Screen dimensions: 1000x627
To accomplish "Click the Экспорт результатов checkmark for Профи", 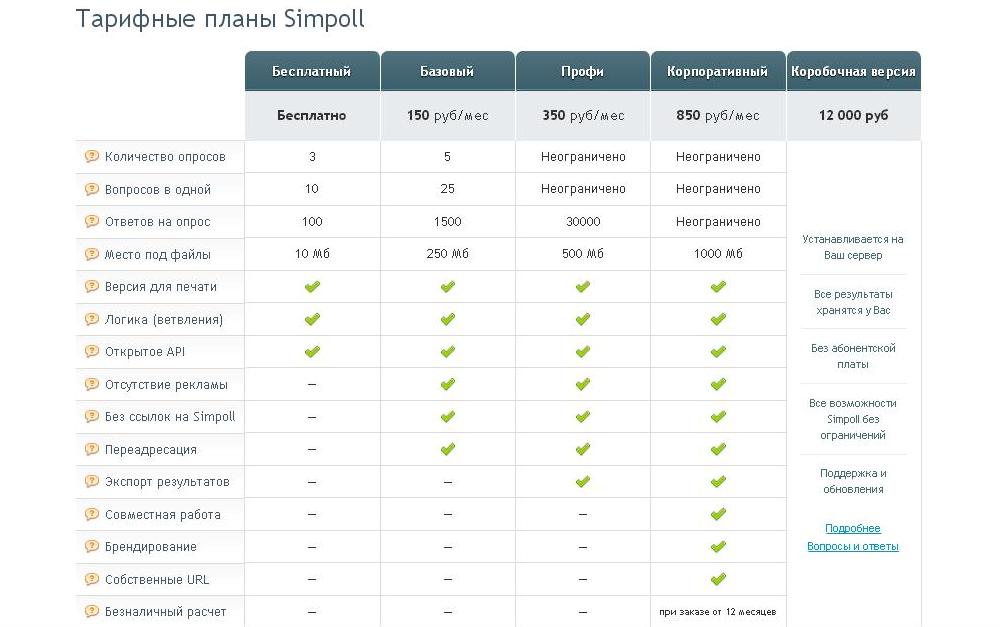I will pyautogui.click(x=582, y=482).
